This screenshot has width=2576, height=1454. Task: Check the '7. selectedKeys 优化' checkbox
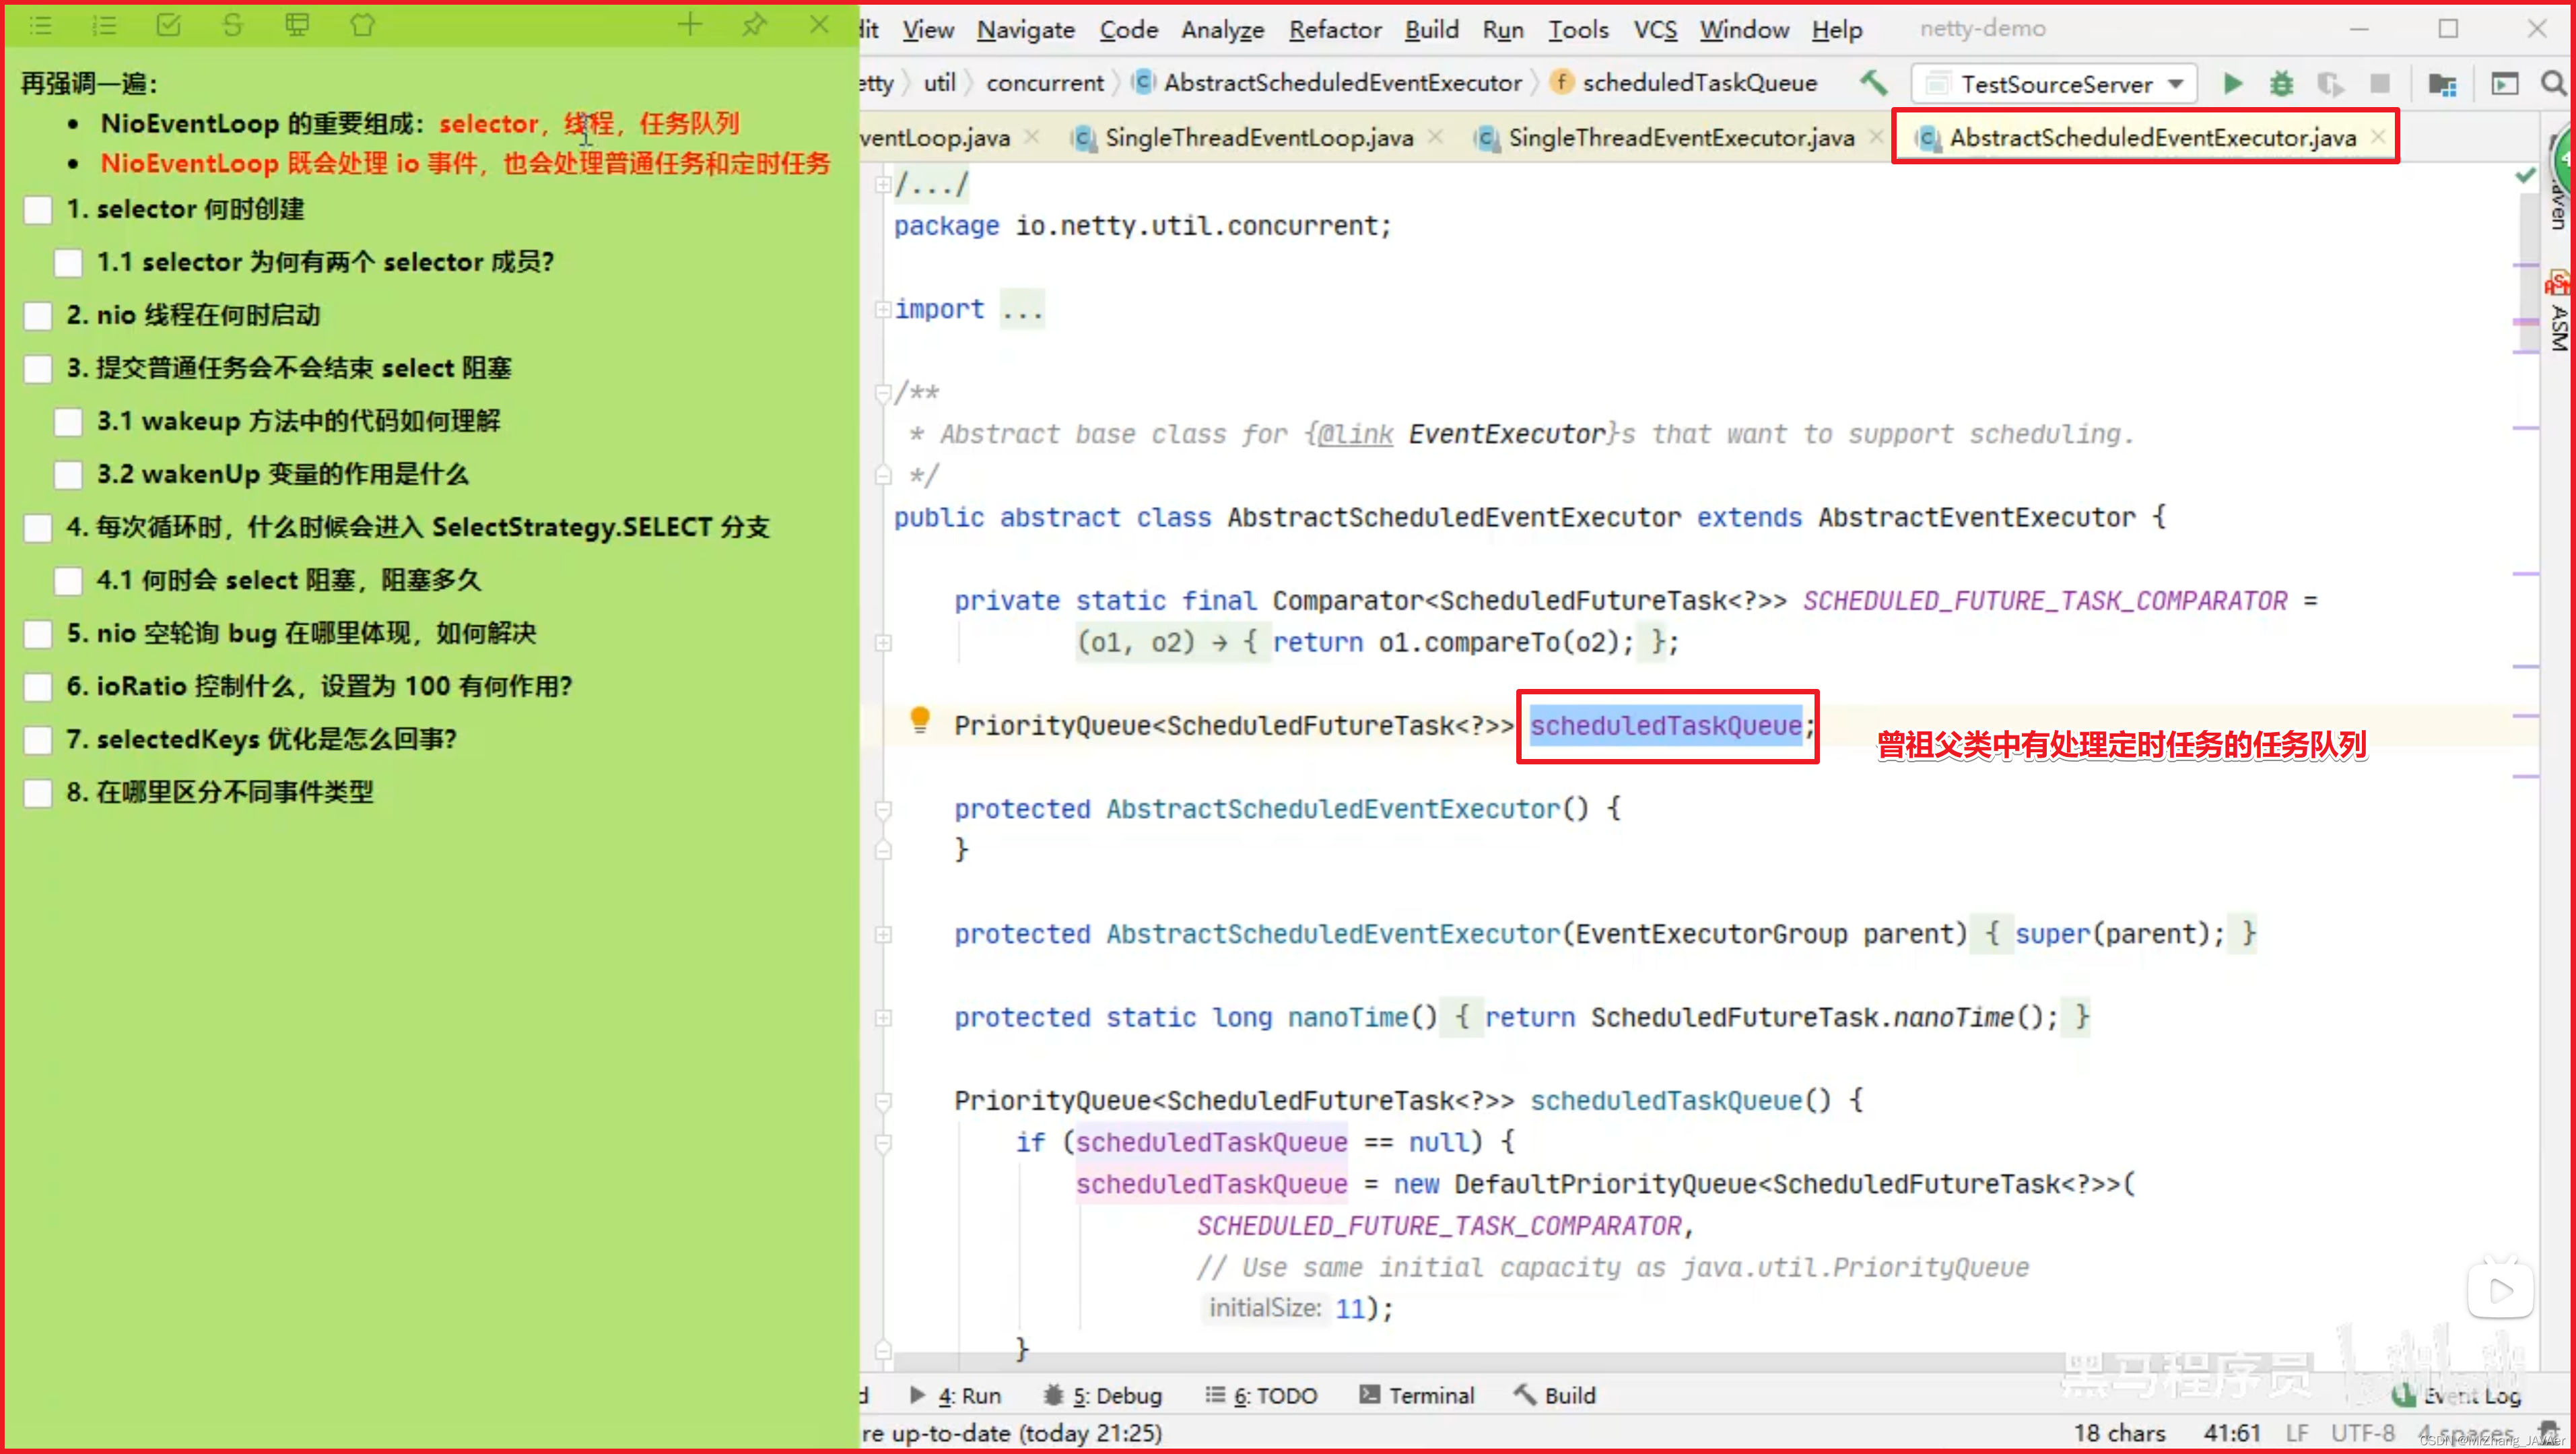point(38,740)
